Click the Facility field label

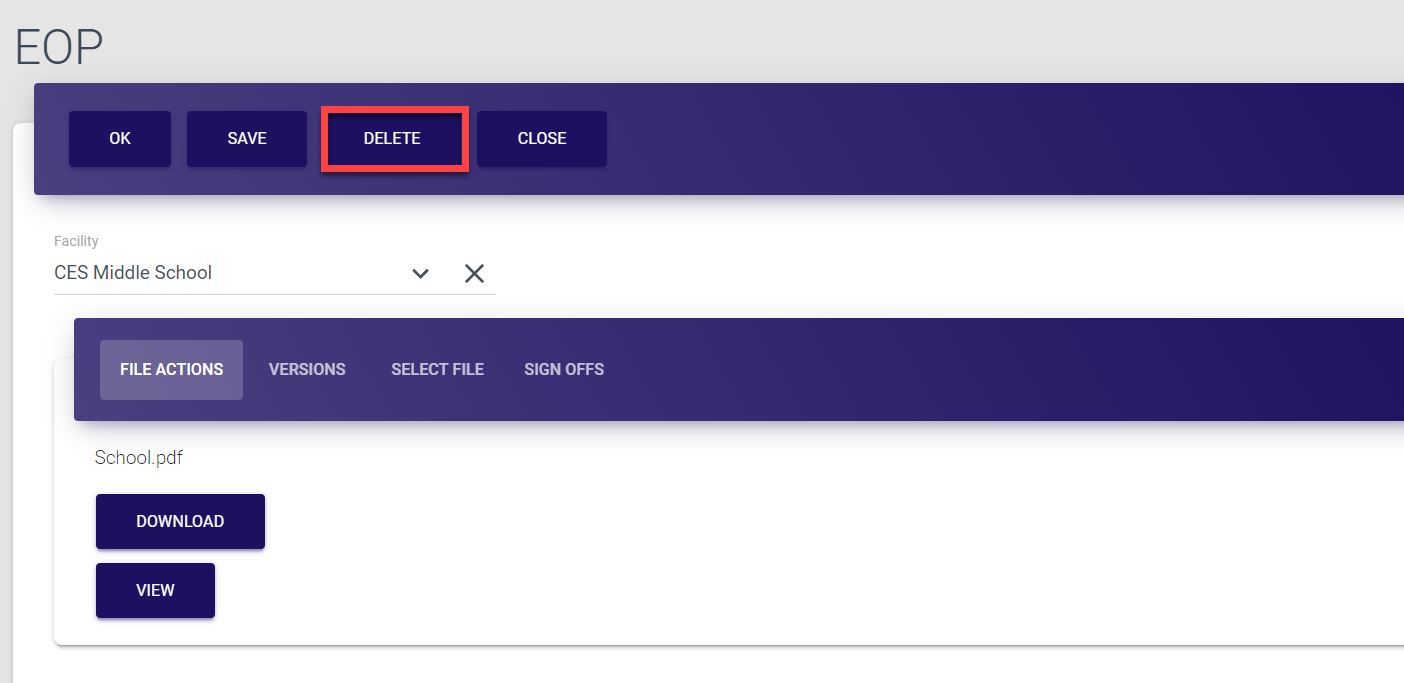[x=76, y=241]
